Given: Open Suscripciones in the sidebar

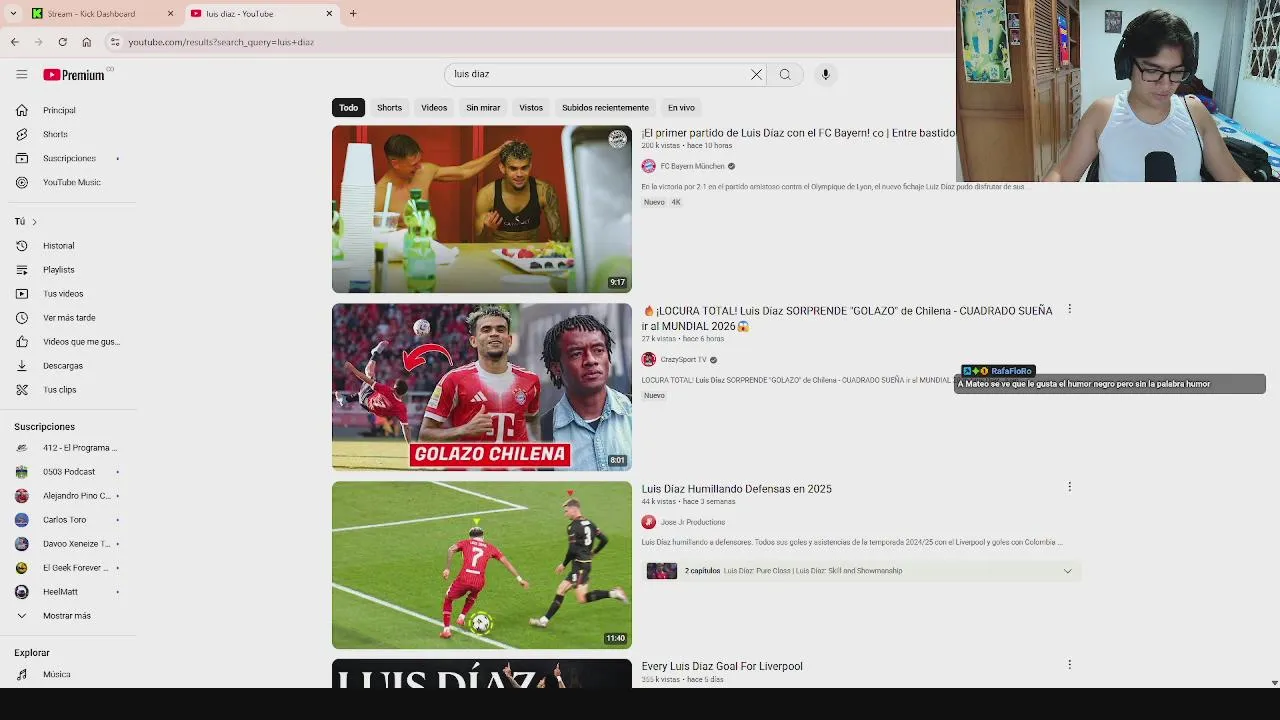Looking at the screenshot, I should point(68,158).
